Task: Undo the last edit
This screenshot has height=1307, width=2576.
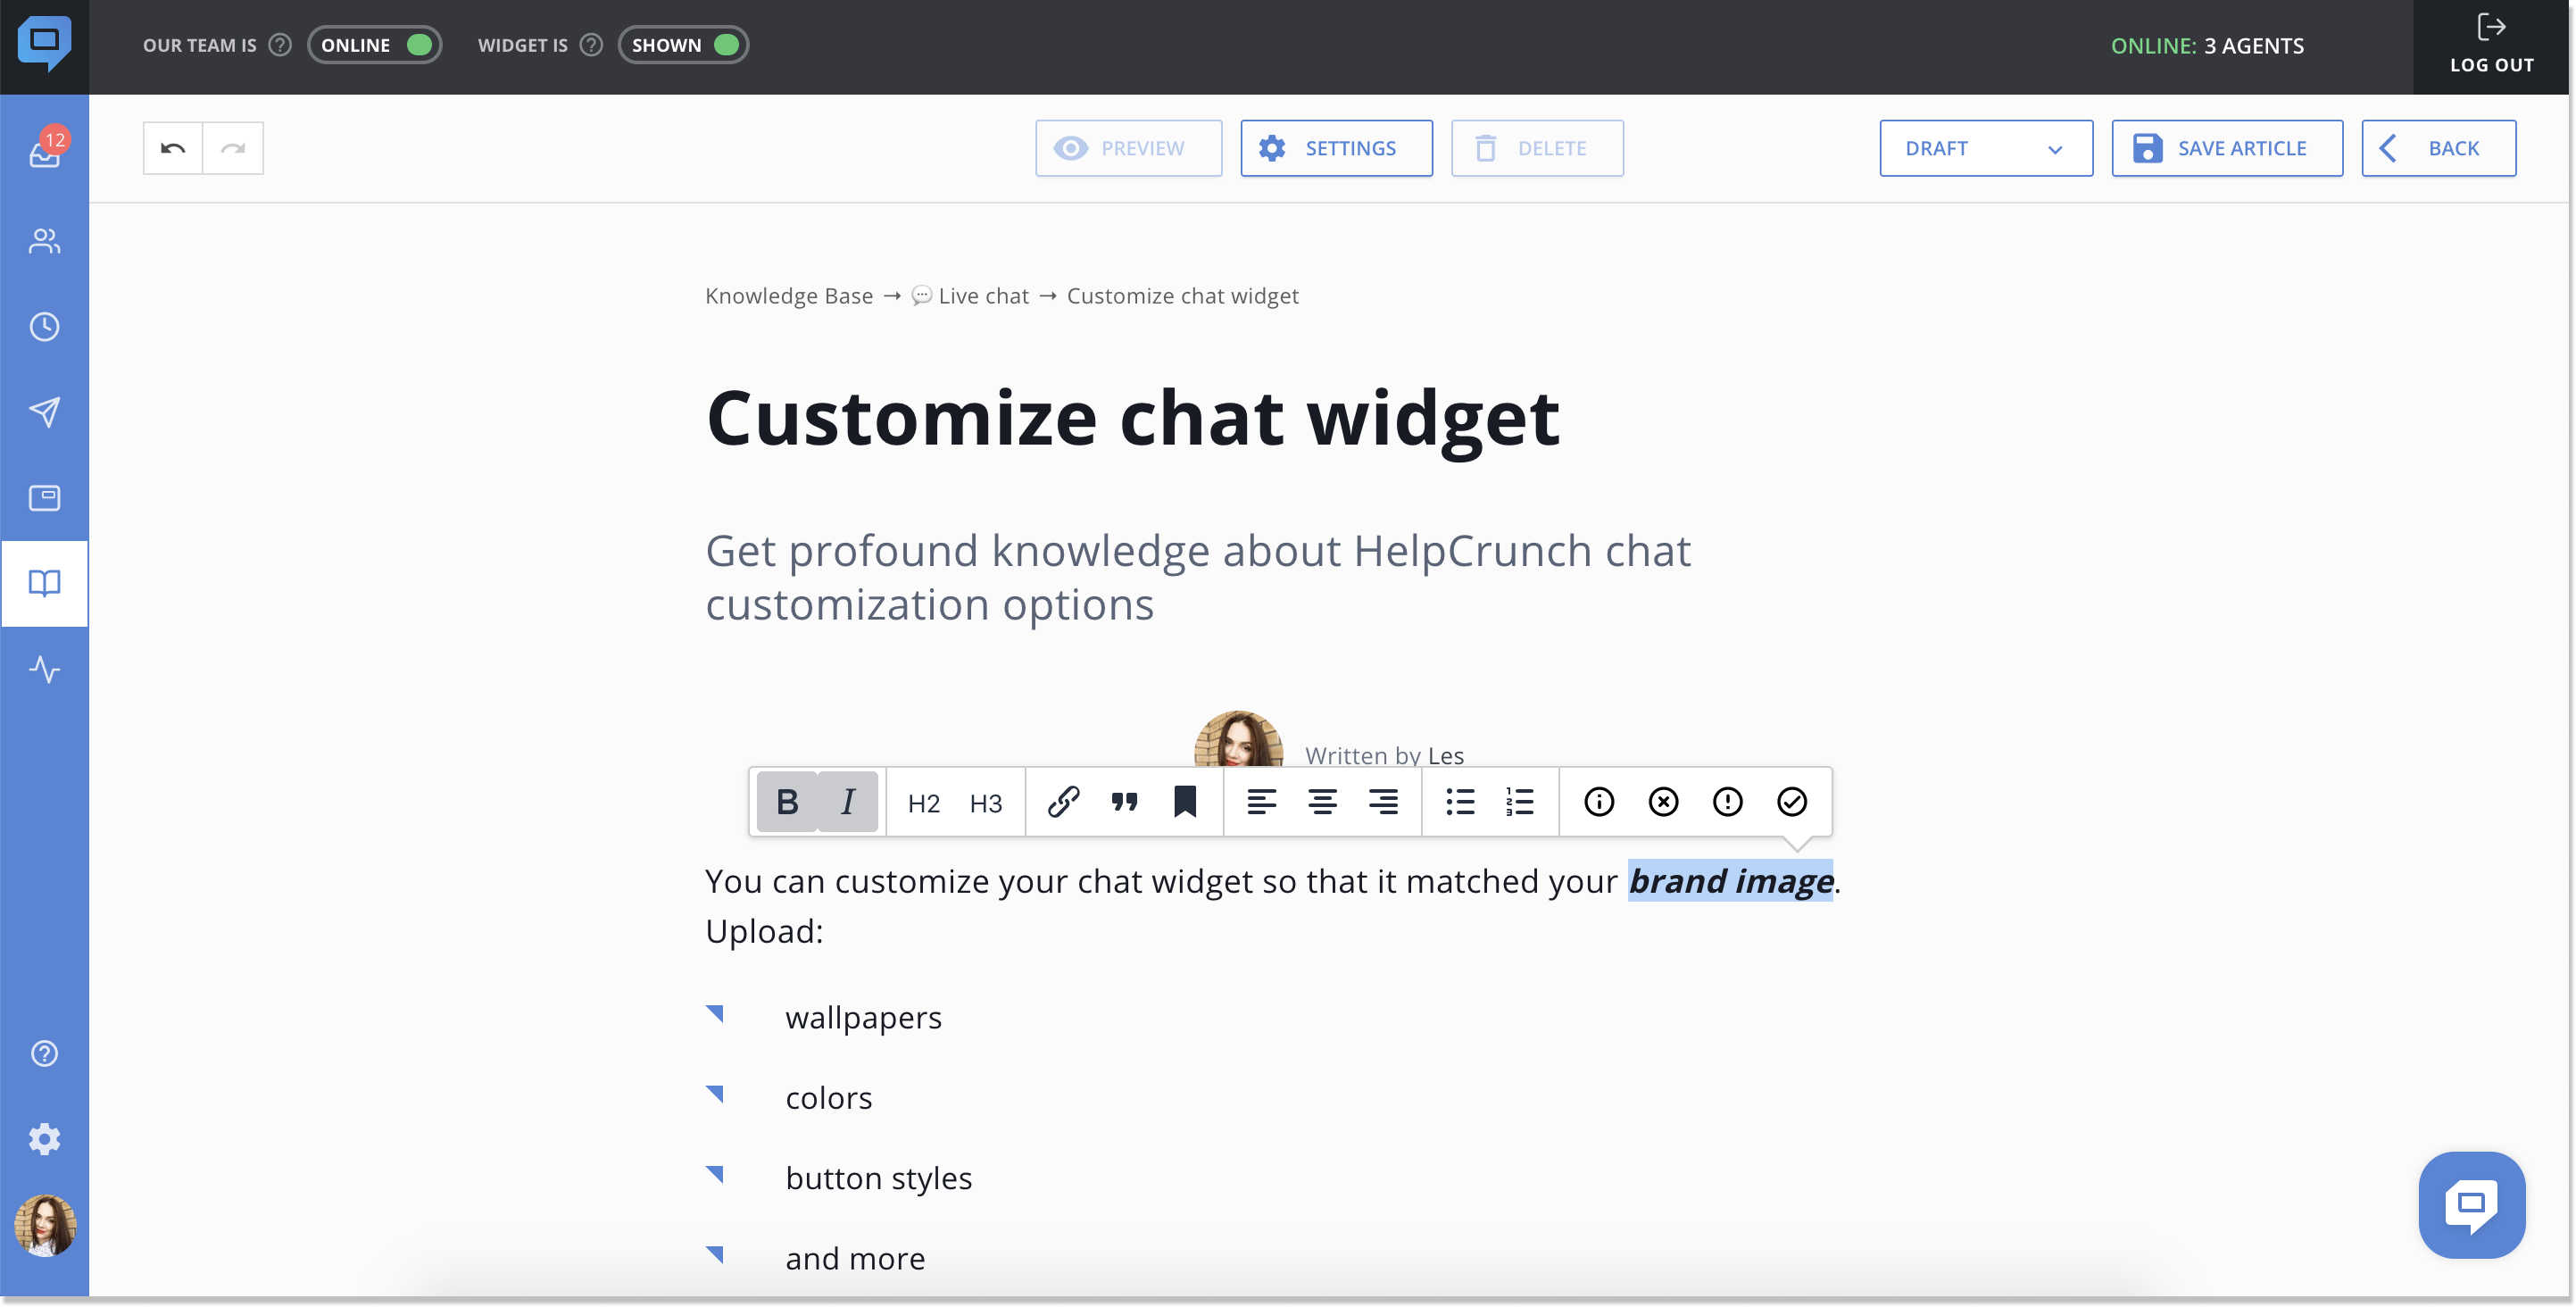Action: [x=173, y=148]
